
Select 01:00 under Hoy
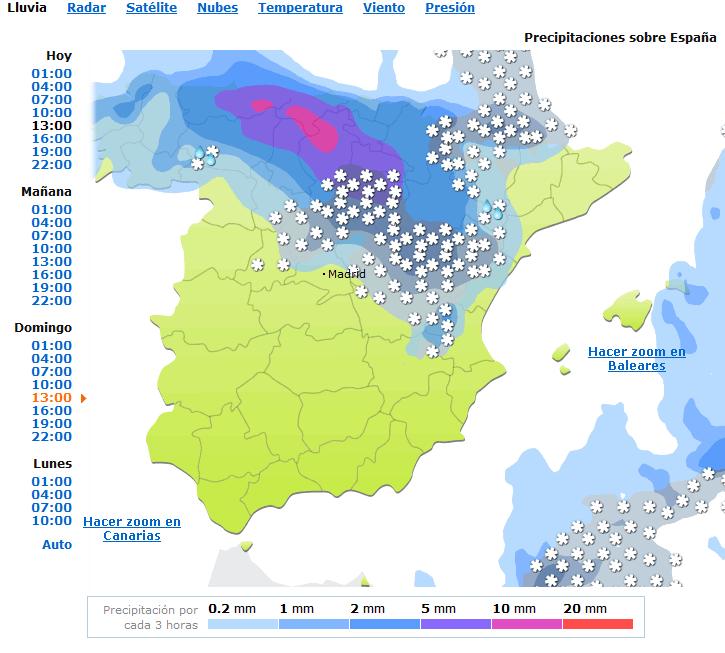(x=51, y=74)
